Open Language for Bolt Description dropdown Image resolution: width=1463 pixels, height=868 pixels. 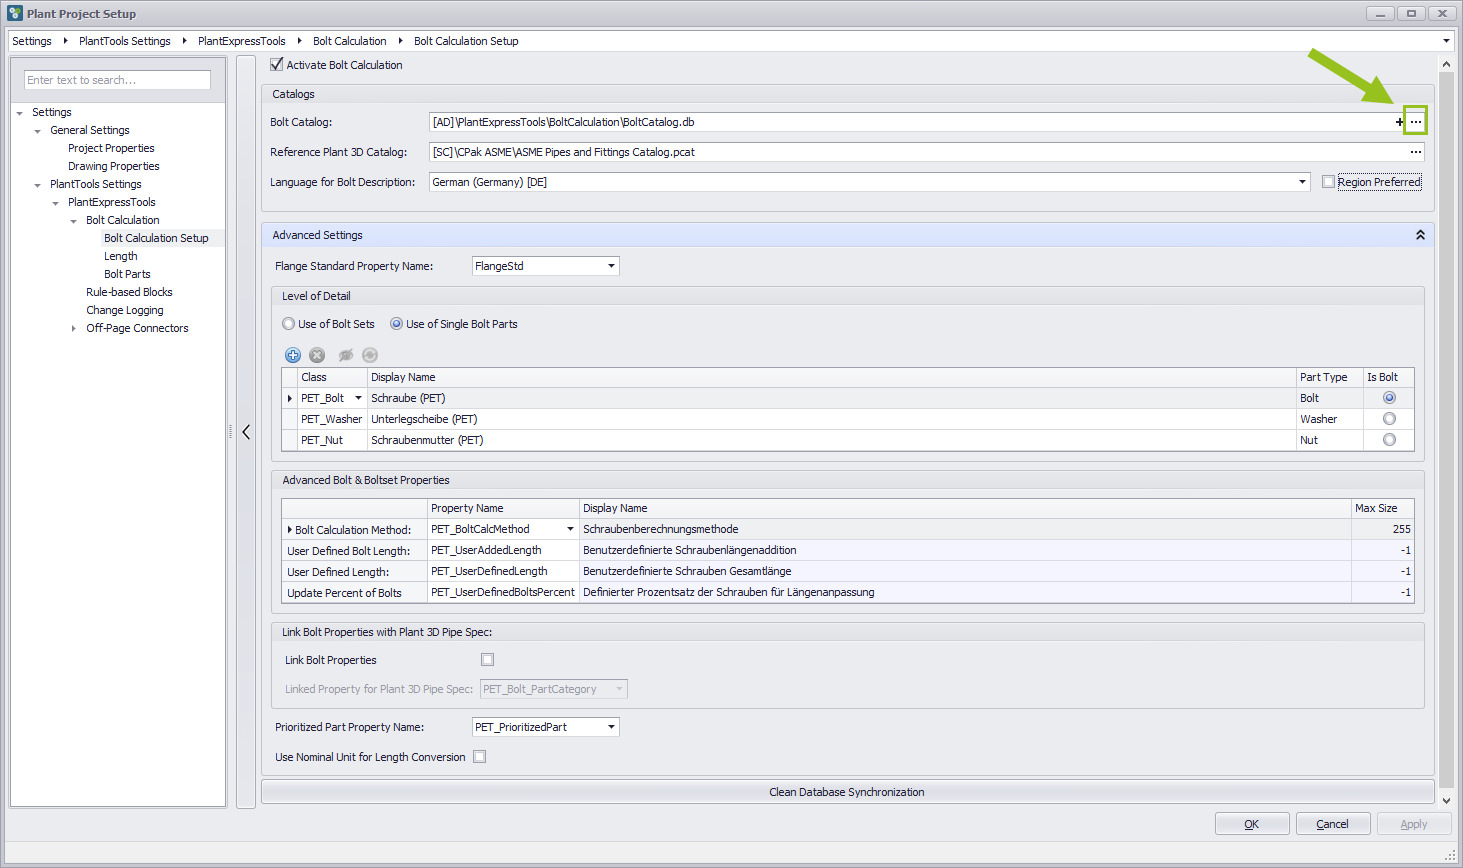pos(1302,182)
